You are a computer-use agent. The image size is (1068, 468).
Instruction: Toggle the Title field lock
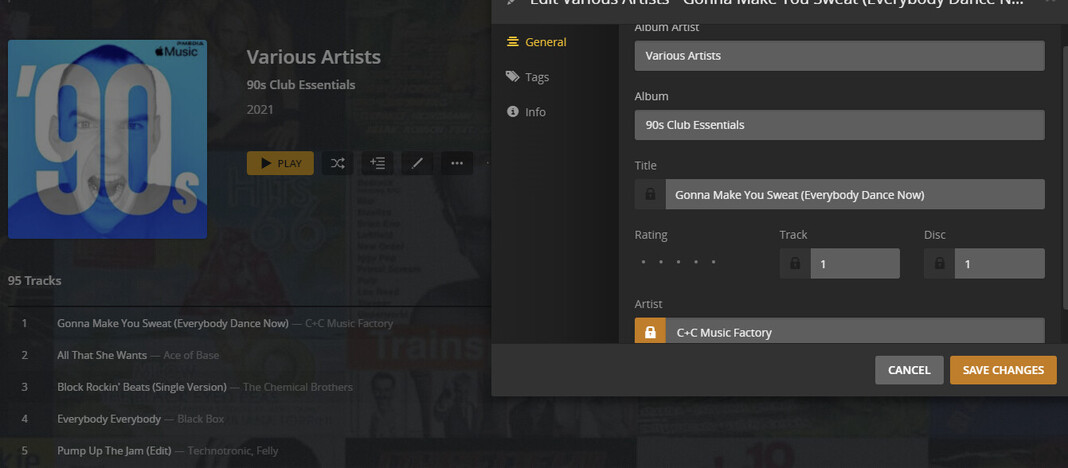point(650,194)
